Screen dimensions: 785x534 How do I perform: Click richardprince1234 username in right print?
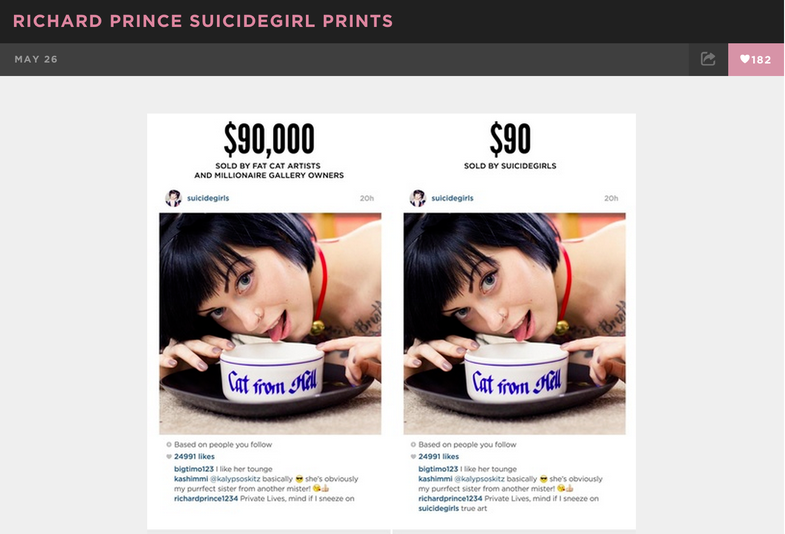pos(450,498)
